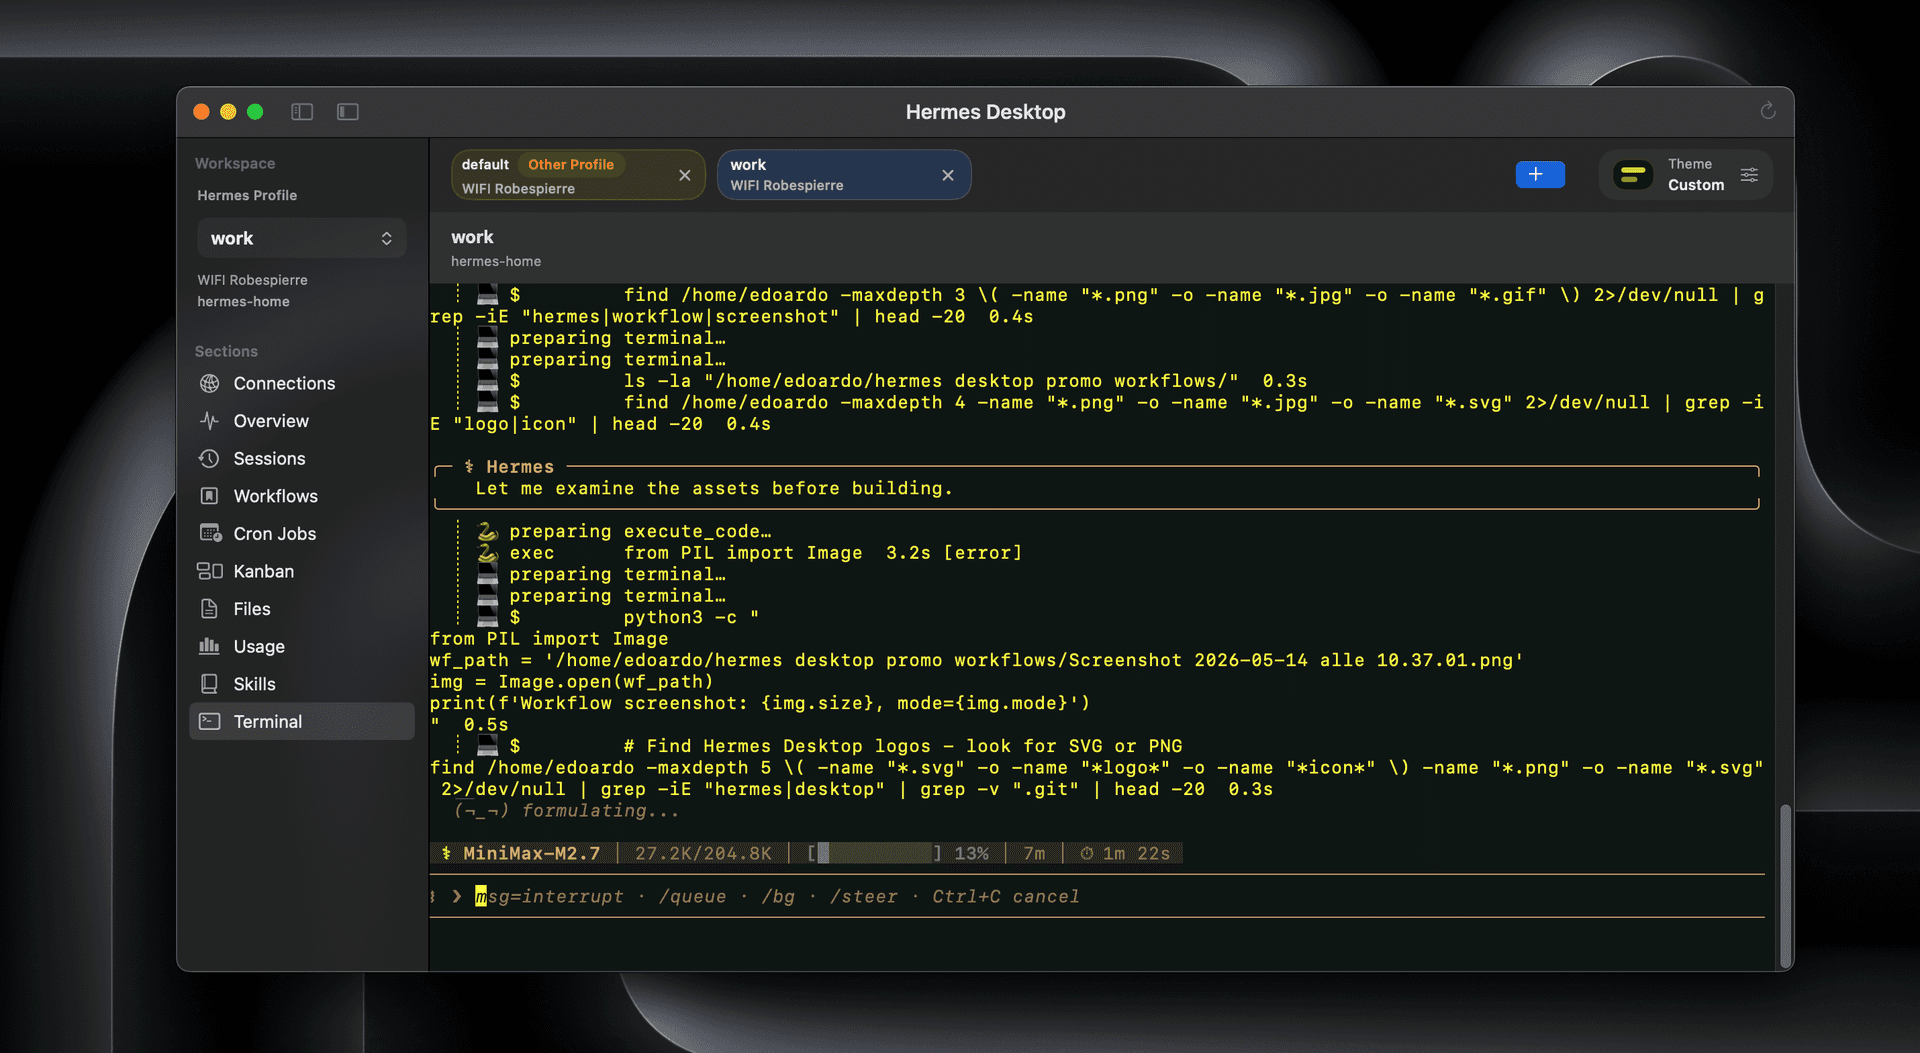Toggle the left sidebar panel icon
Viewport: 1920px width, 1053px height.
pos(302,112)
